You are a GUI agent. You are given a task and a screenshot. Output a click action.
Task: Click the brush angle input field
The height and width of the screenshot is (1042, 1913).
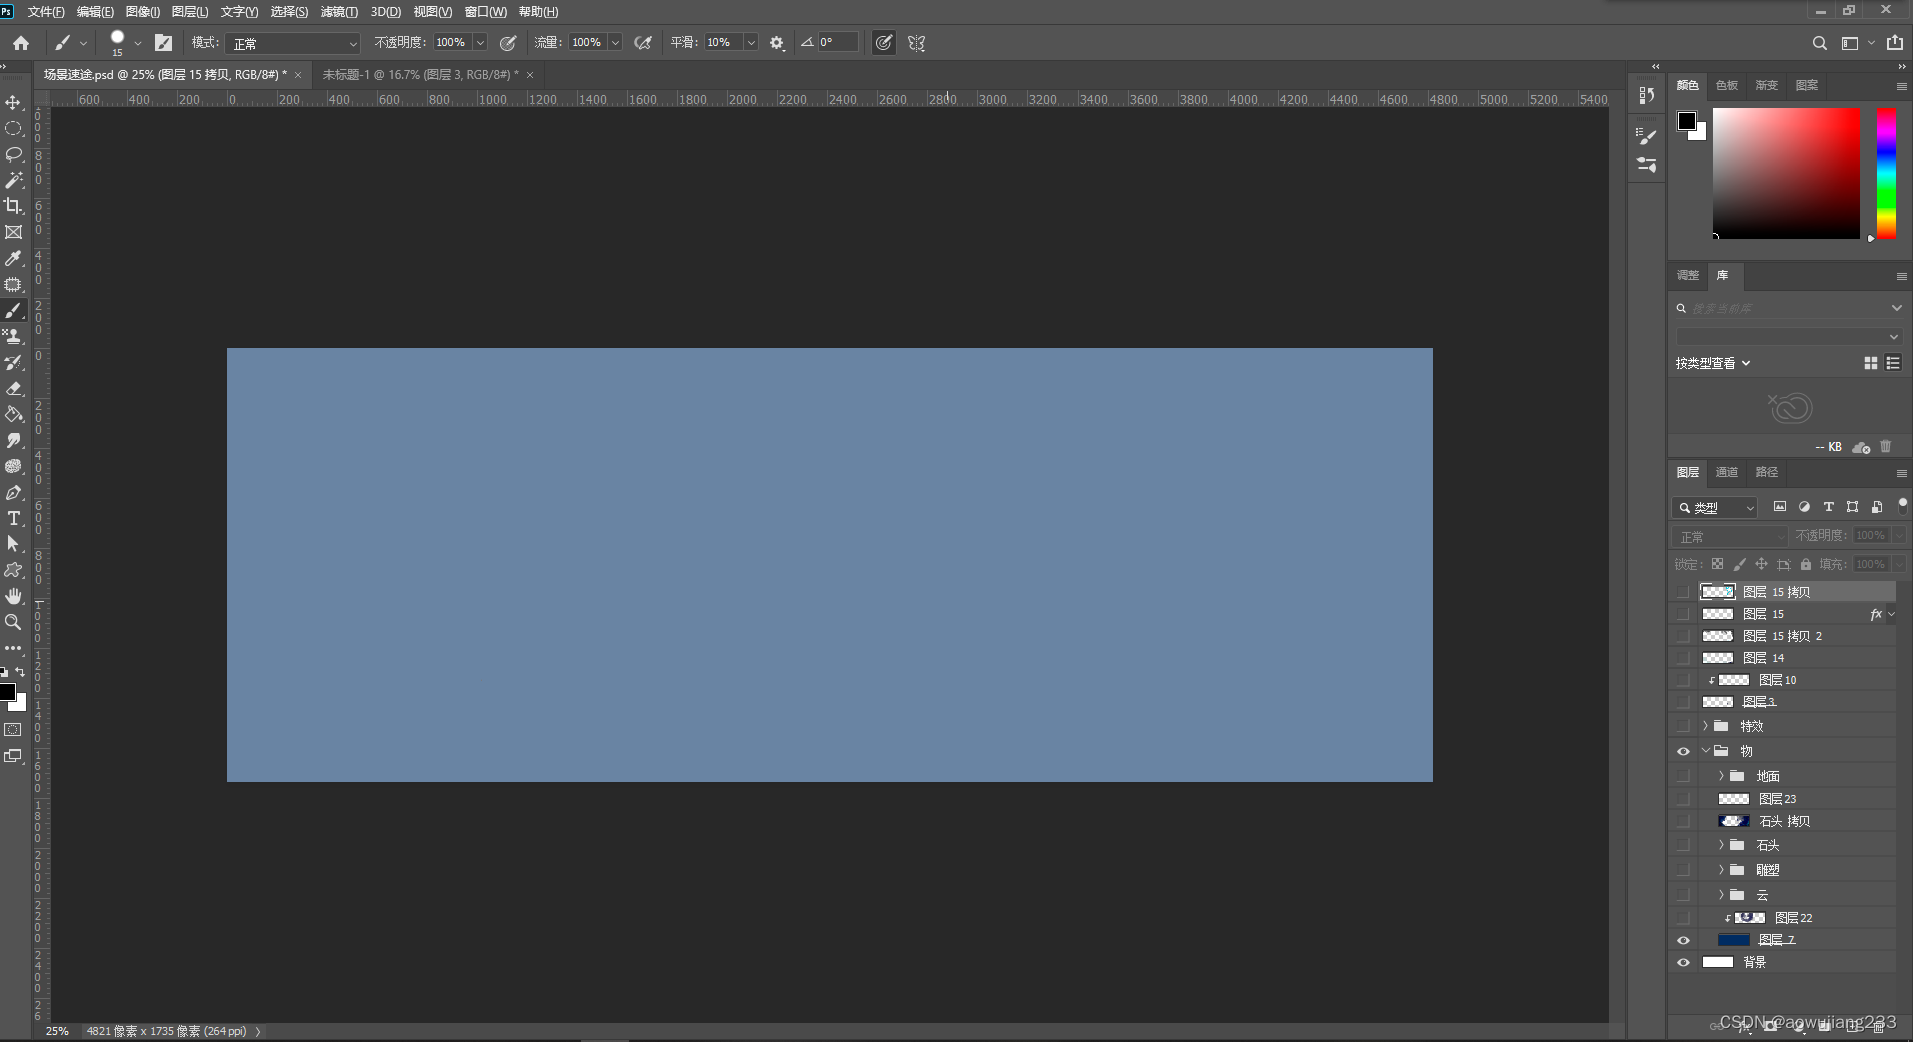(838, 43)
